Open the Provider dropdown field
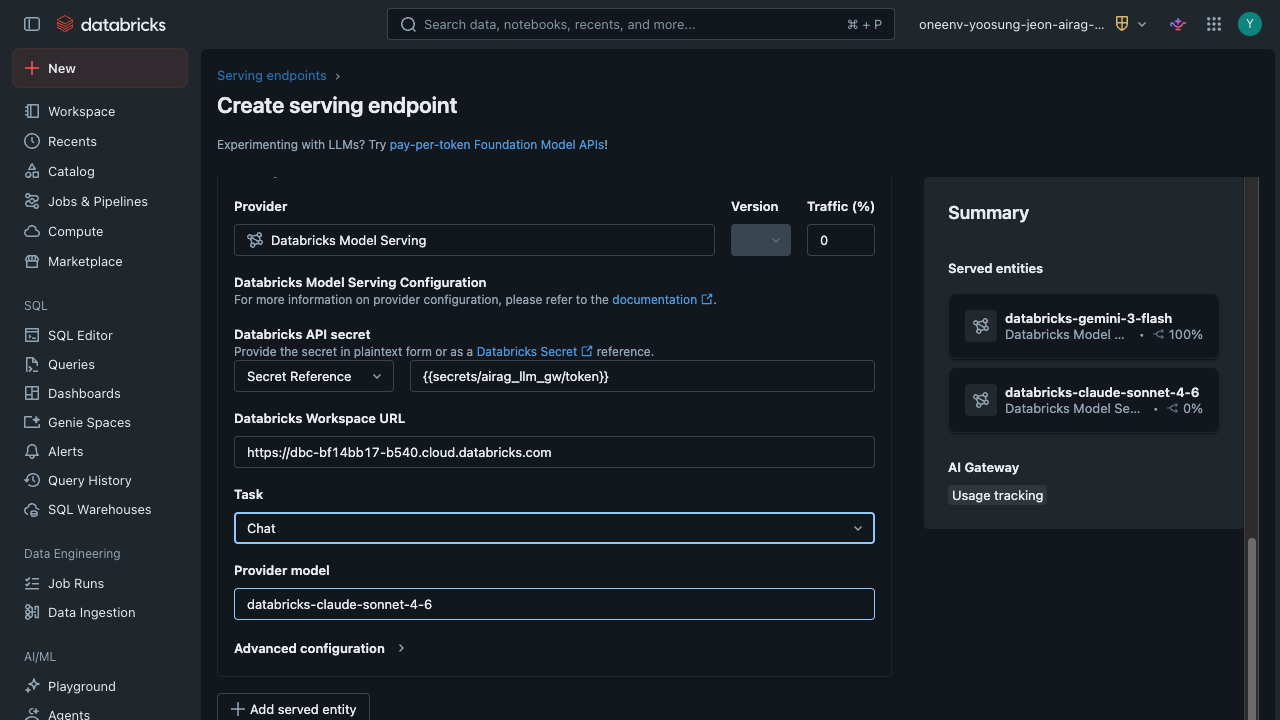 click(474, 240)
